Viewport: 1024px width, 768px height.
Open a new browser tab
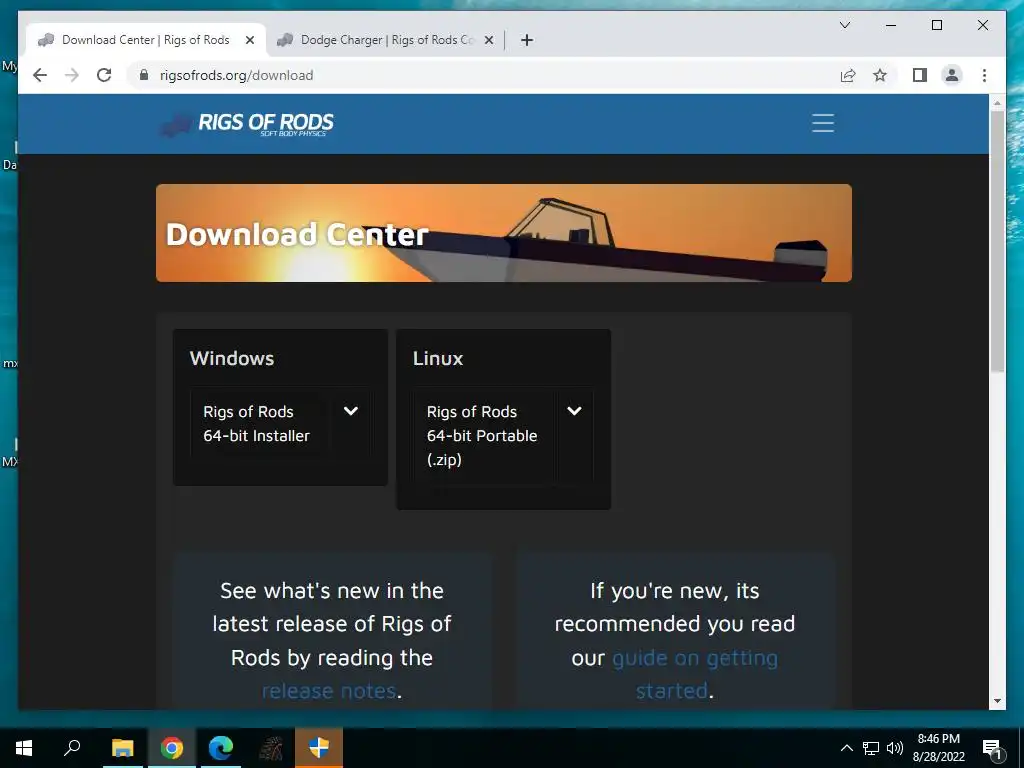click(527, 40)
